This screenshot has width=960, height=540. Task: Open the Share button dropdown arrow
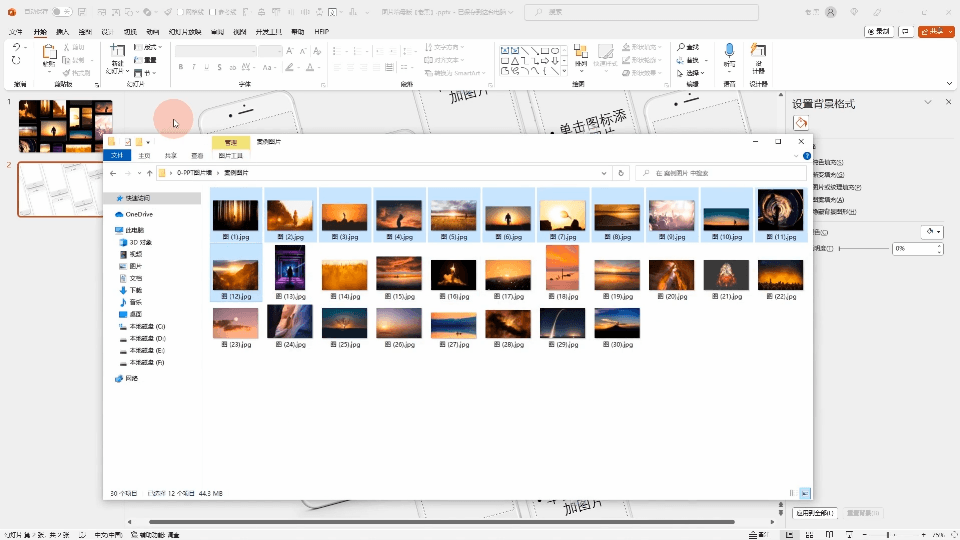pyautogui.click(x=950, y=31)
